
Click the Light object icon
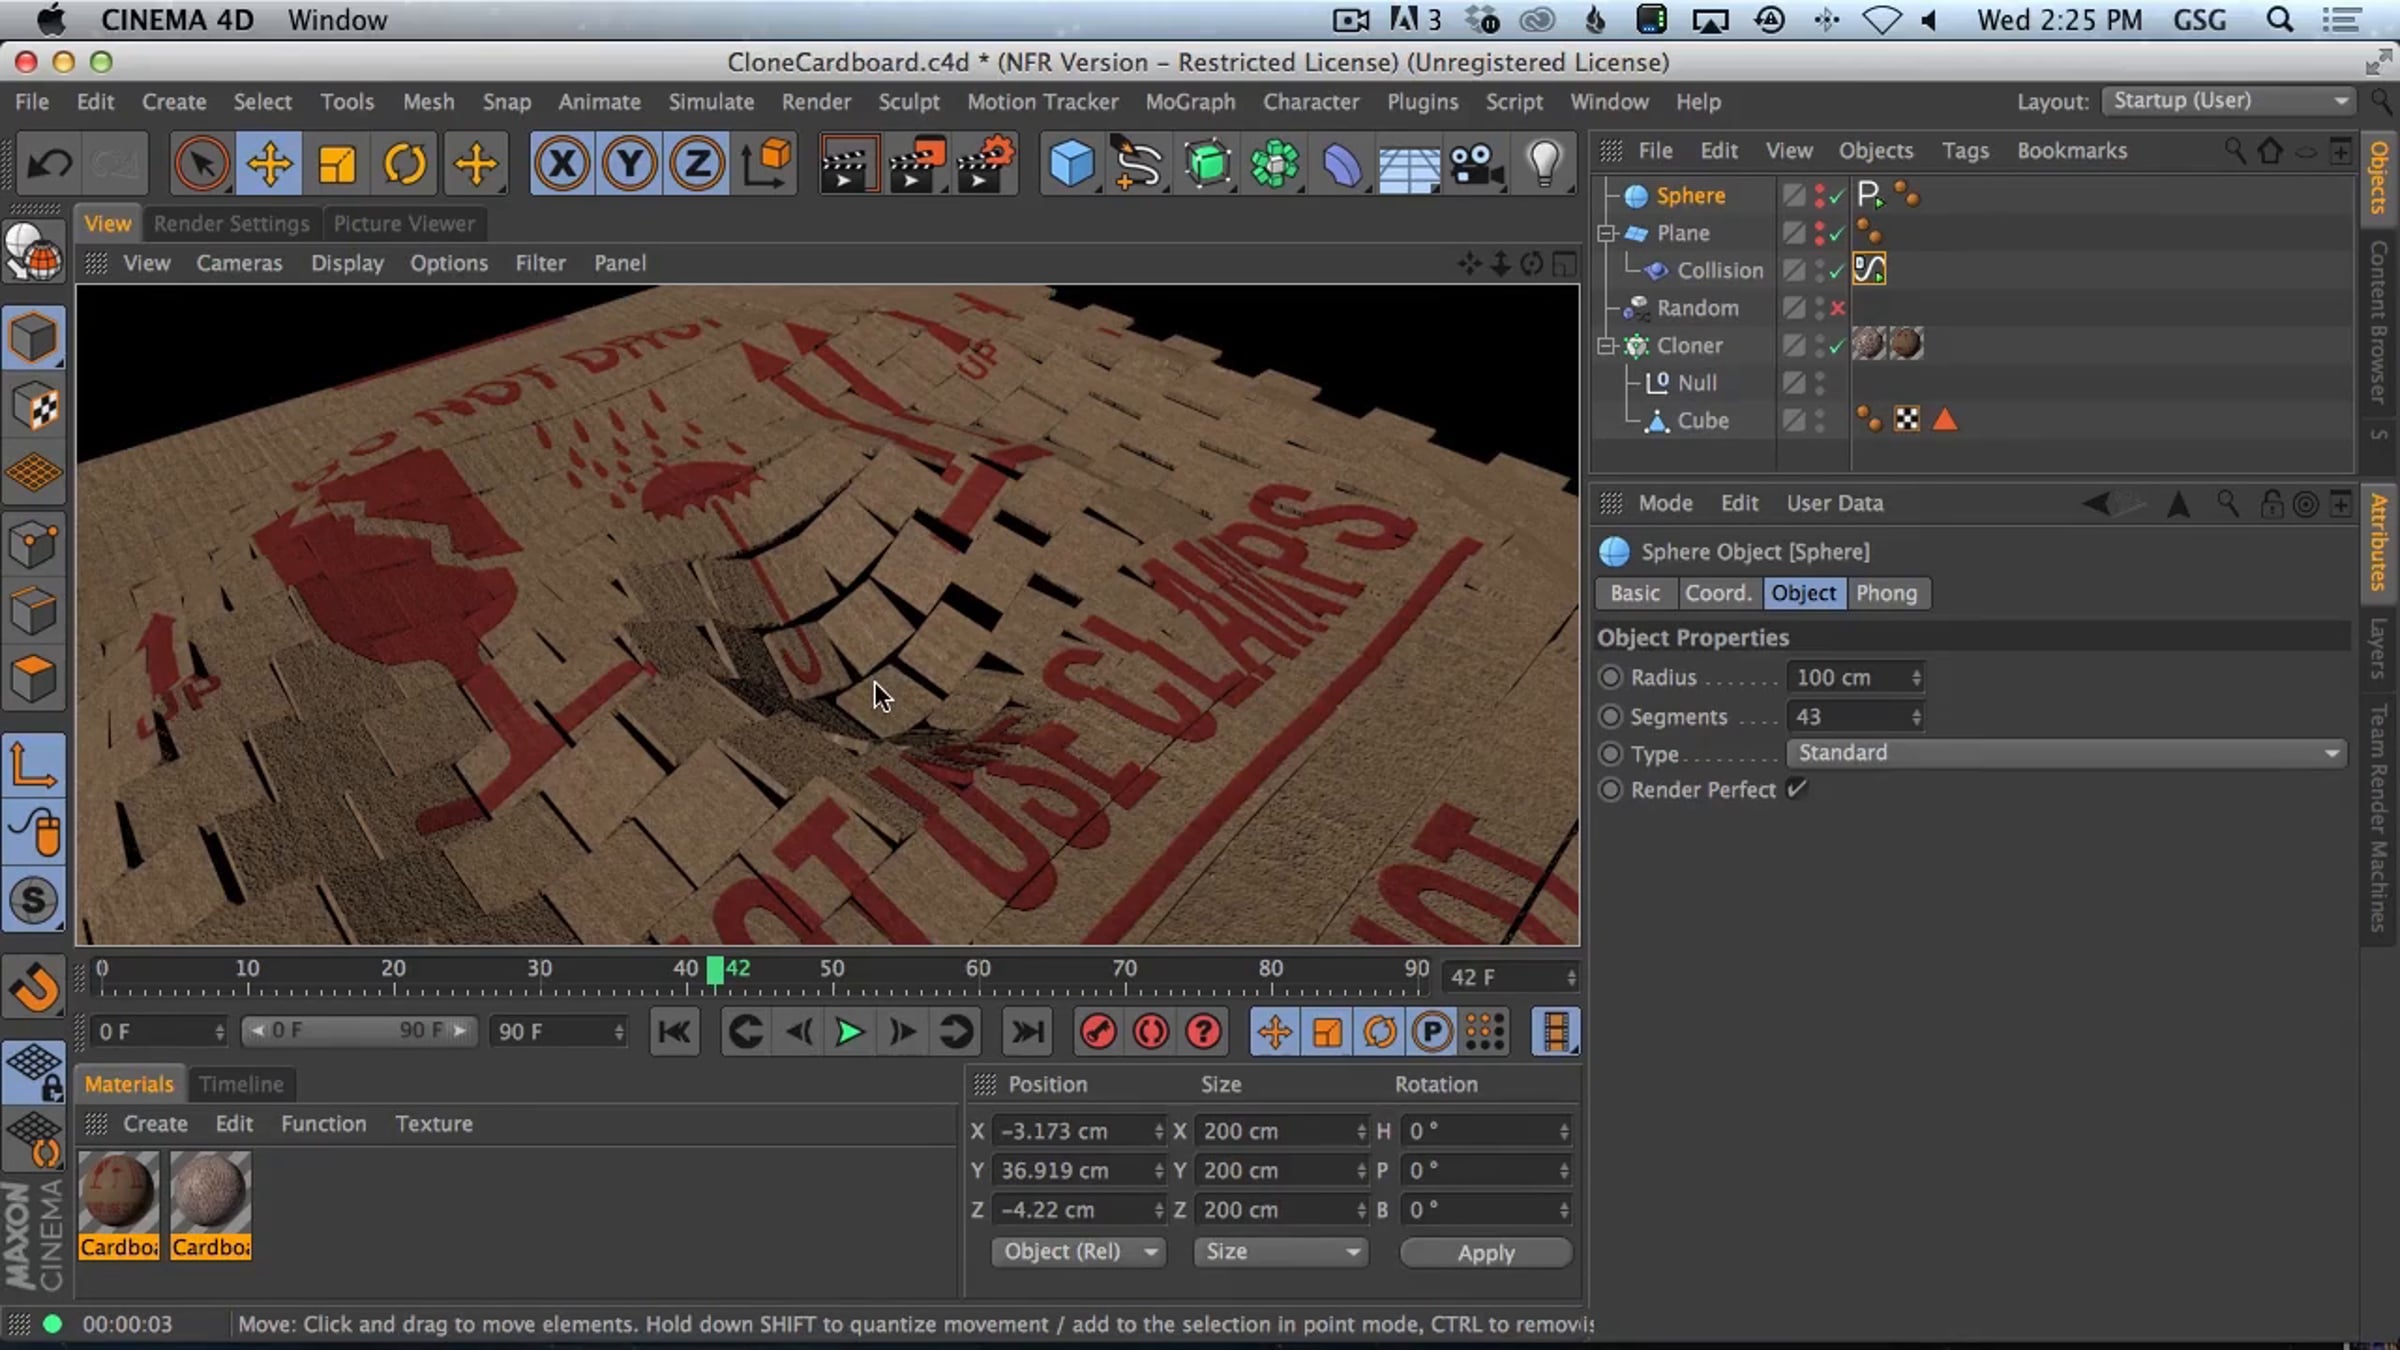pyautogui.click(x=1544, y=163)
